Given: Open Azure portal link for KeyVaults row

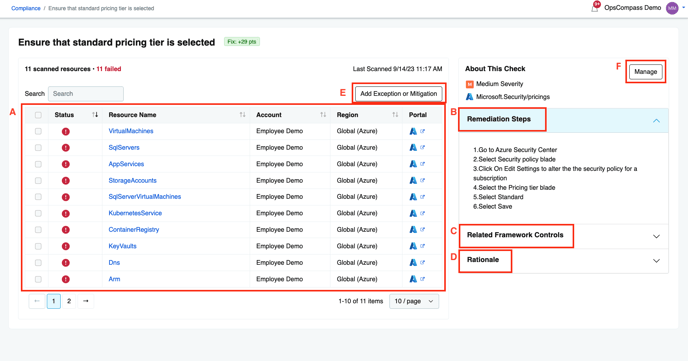Looking at the screenshot, I should click(x=422, y=246).
